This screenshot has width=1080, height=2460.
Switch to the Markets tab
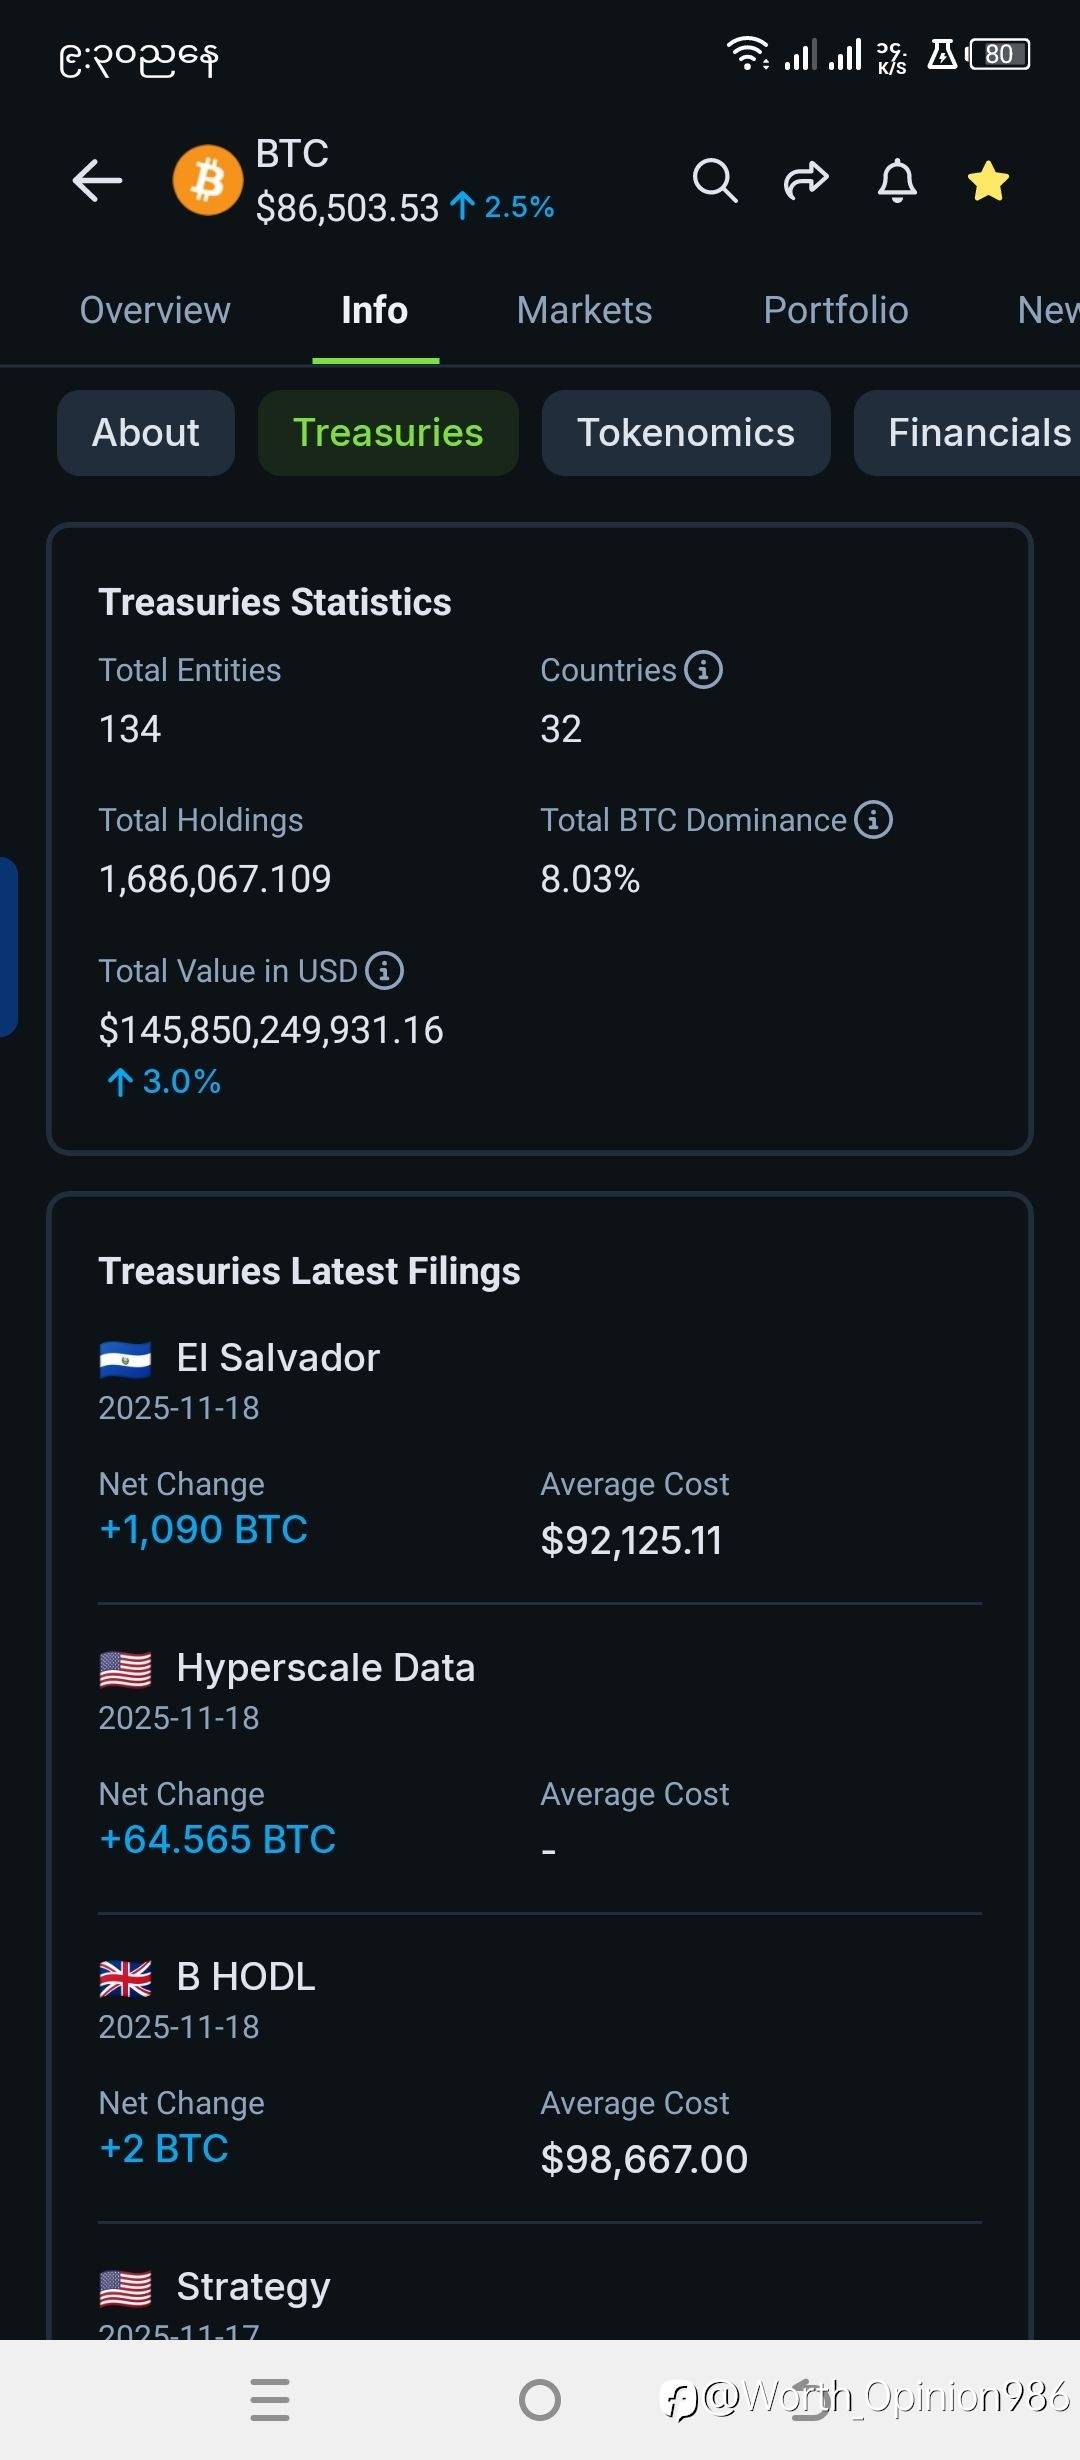584,311
